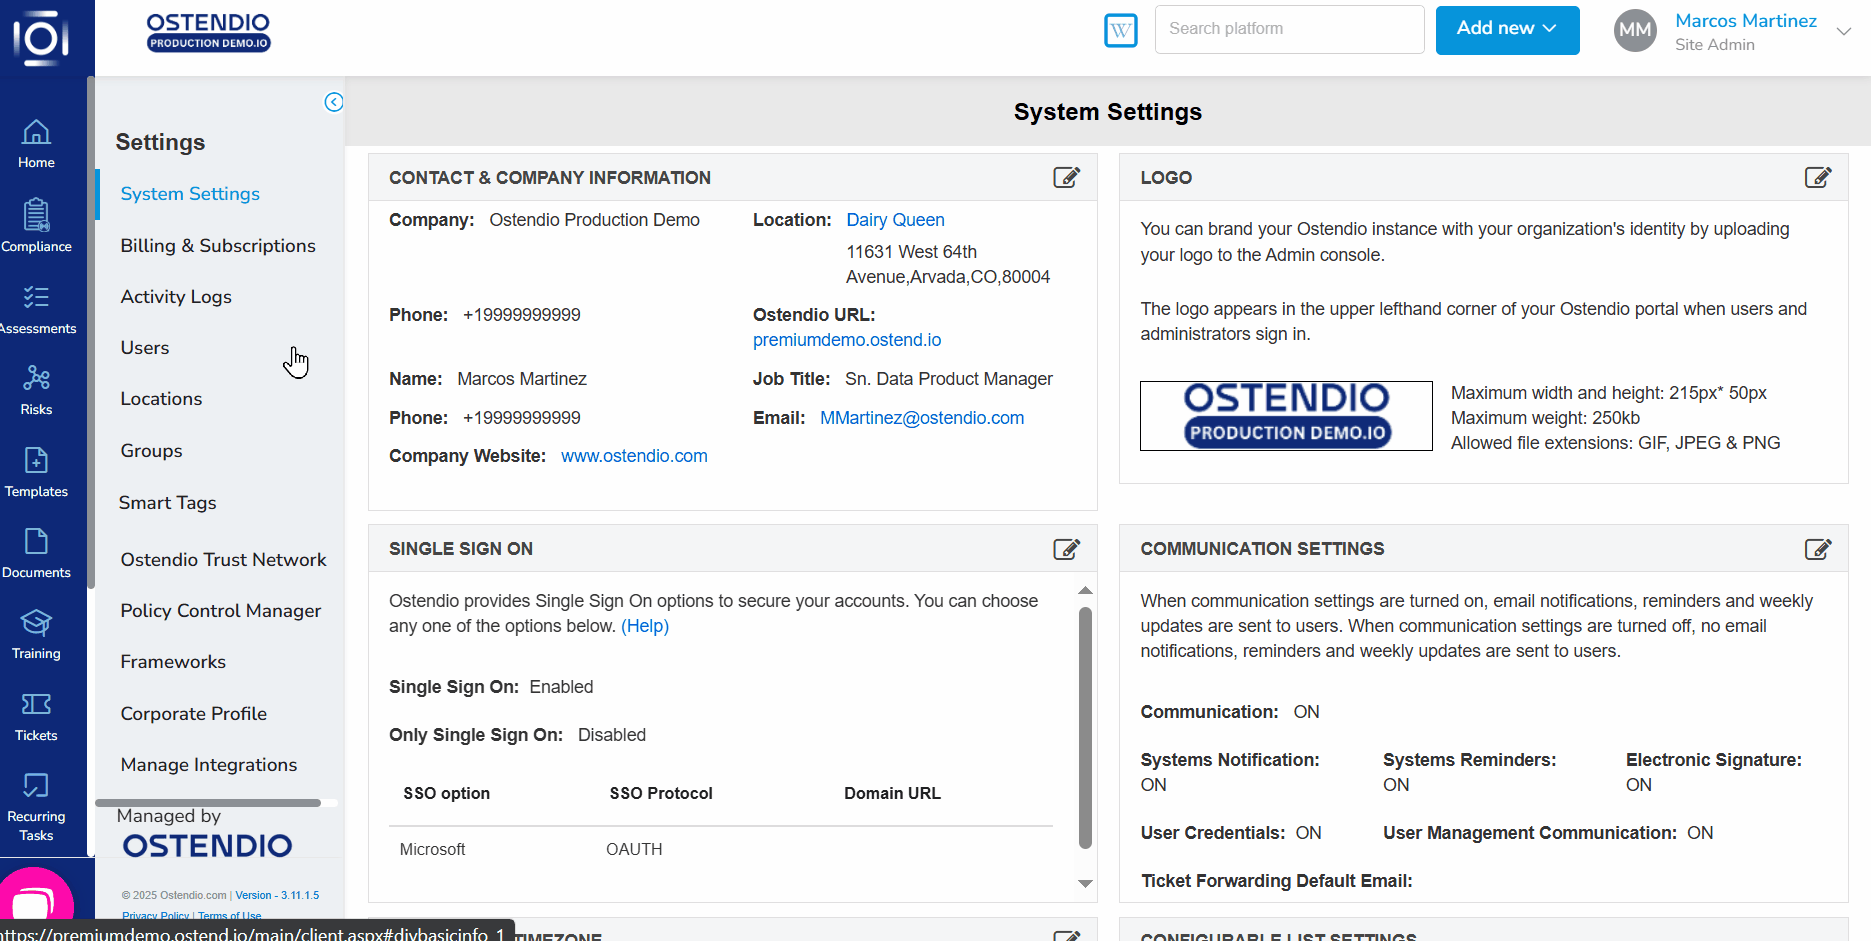Open Smart Tags settings page
1871x941 pixels.
[167, 502]
